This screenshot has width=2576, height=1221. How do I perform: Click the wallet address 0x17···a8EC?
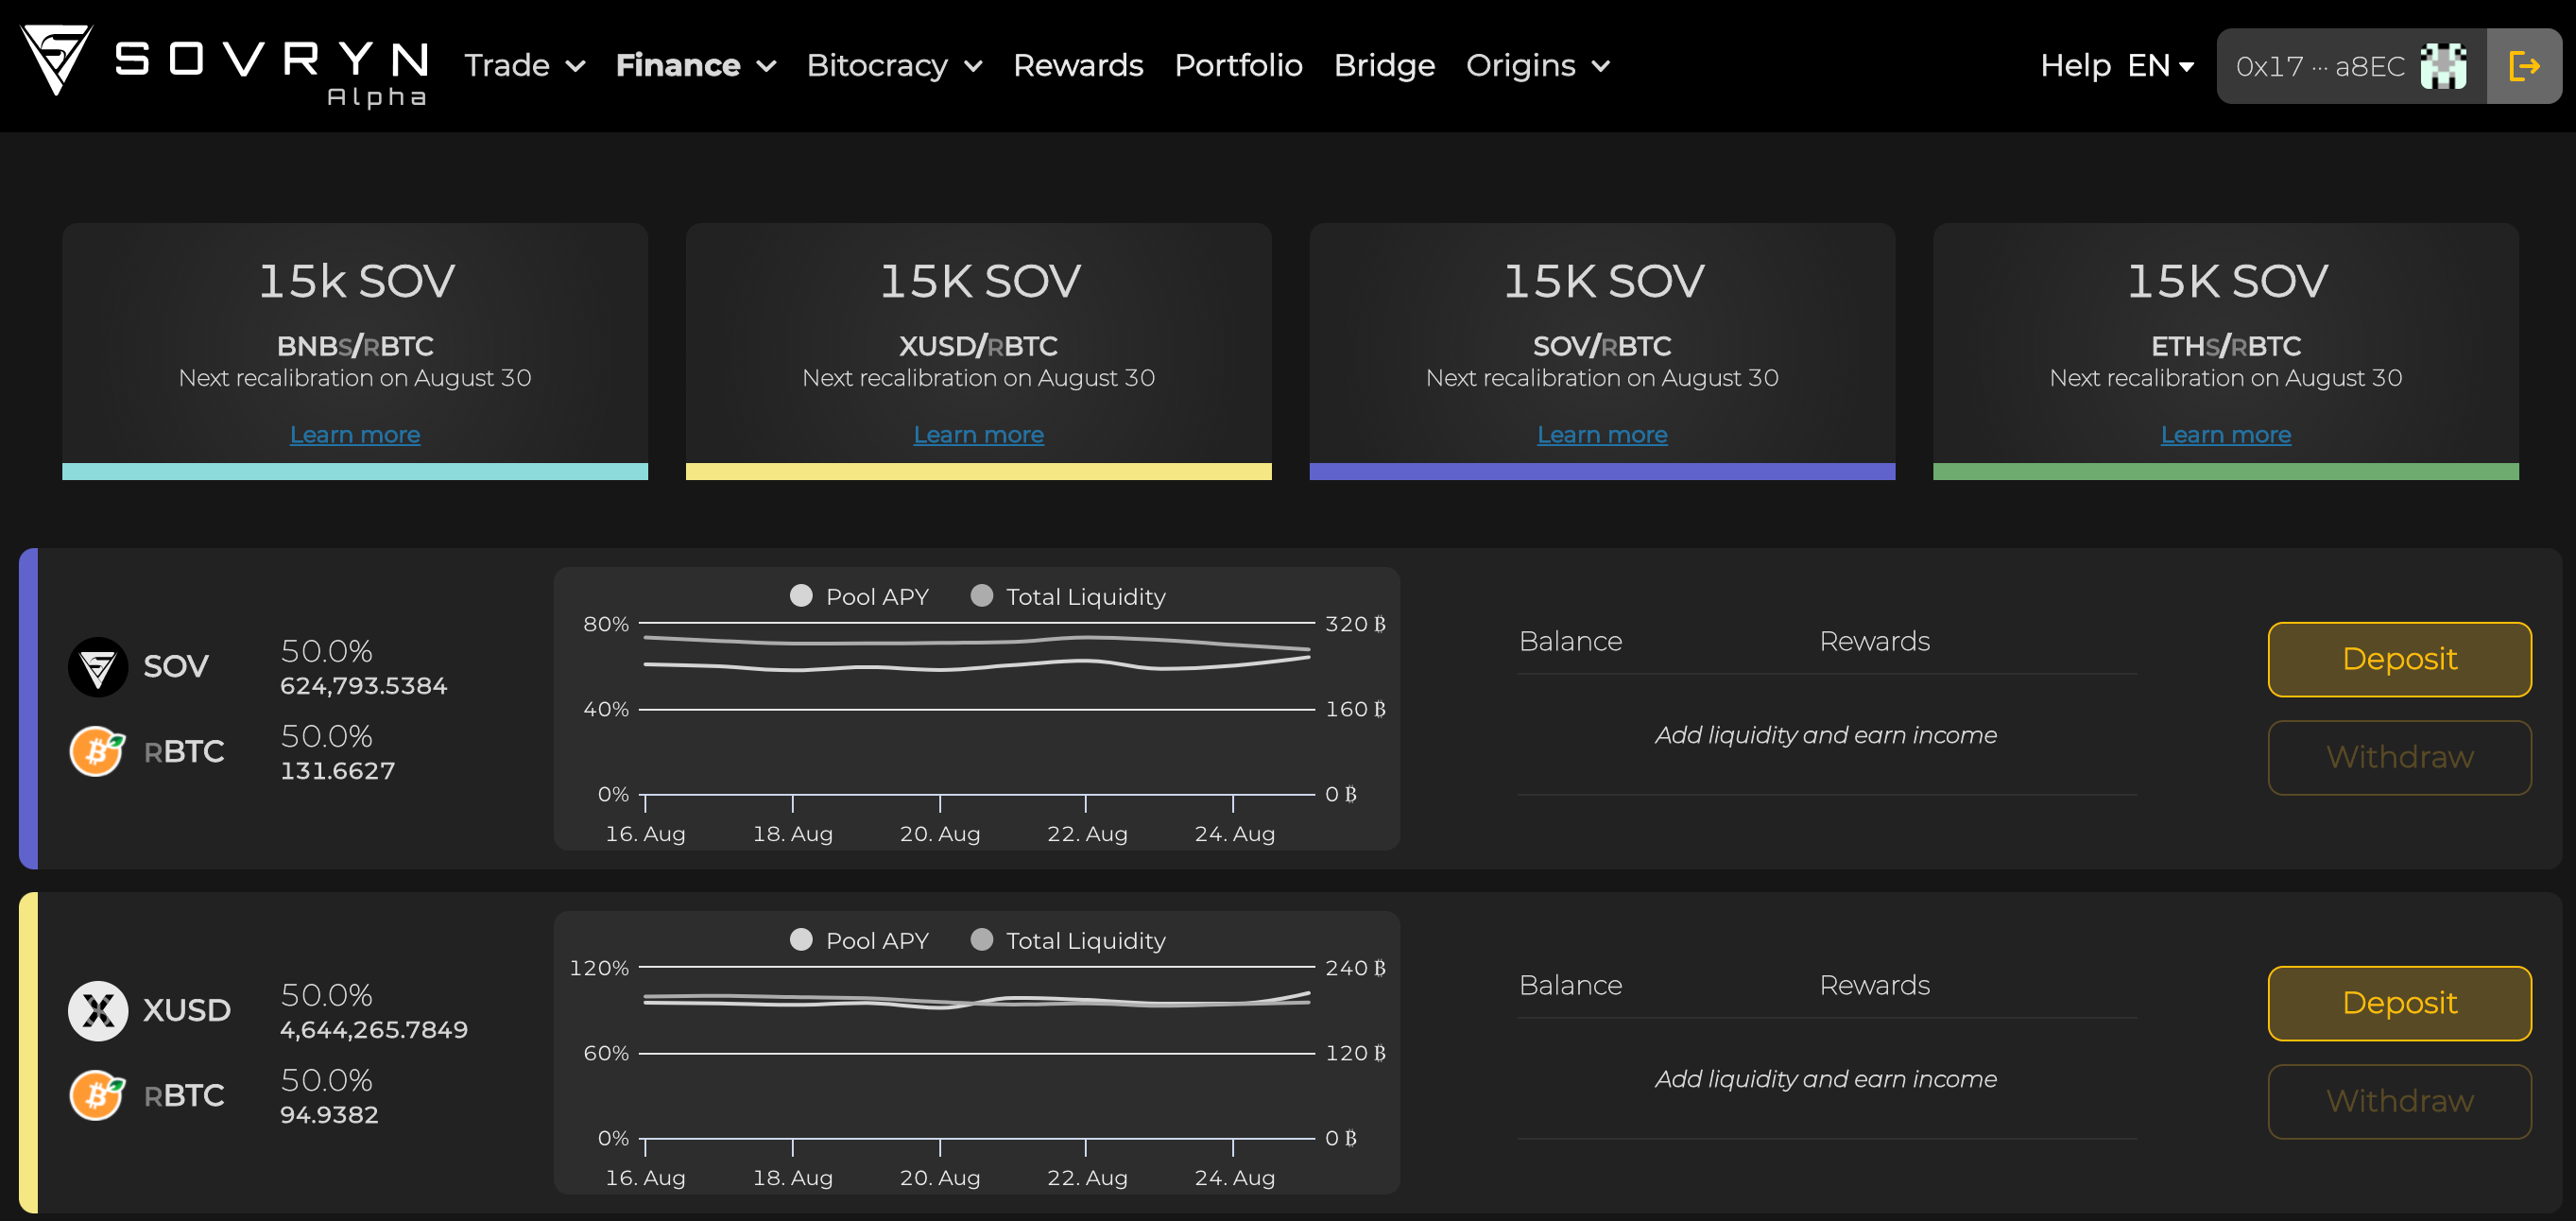(2320, 66)
